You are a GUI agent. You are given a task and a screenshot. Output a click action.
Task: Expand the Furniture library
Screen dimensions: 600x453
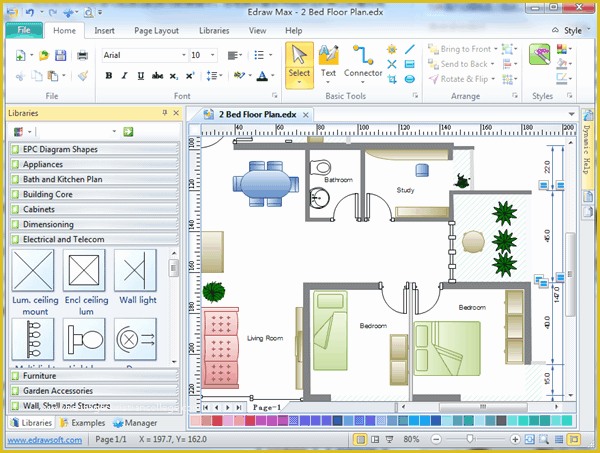[x=94, y=376]
